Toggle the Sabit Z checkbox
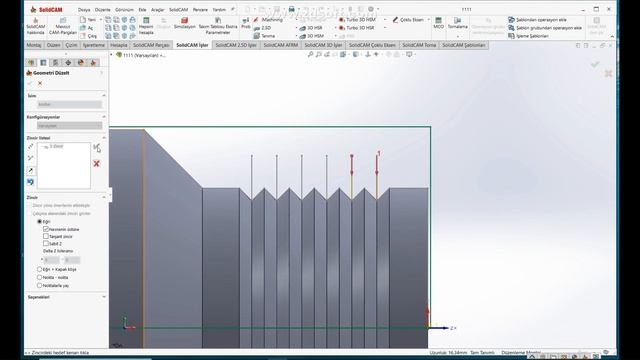 pos(46,243)
